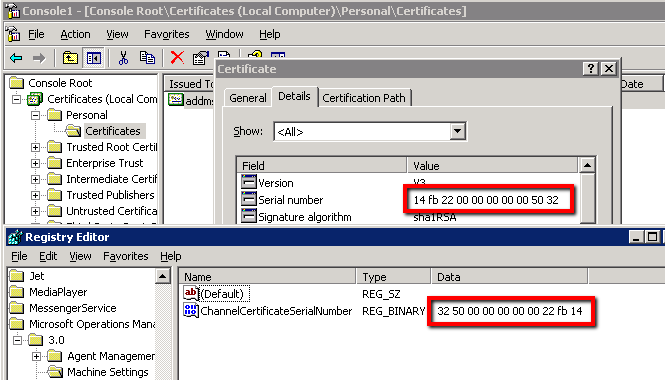Expand the Trusted Publishers node
Image resolution: width=665 pixels, height=380 pixels.
[36, 196]
